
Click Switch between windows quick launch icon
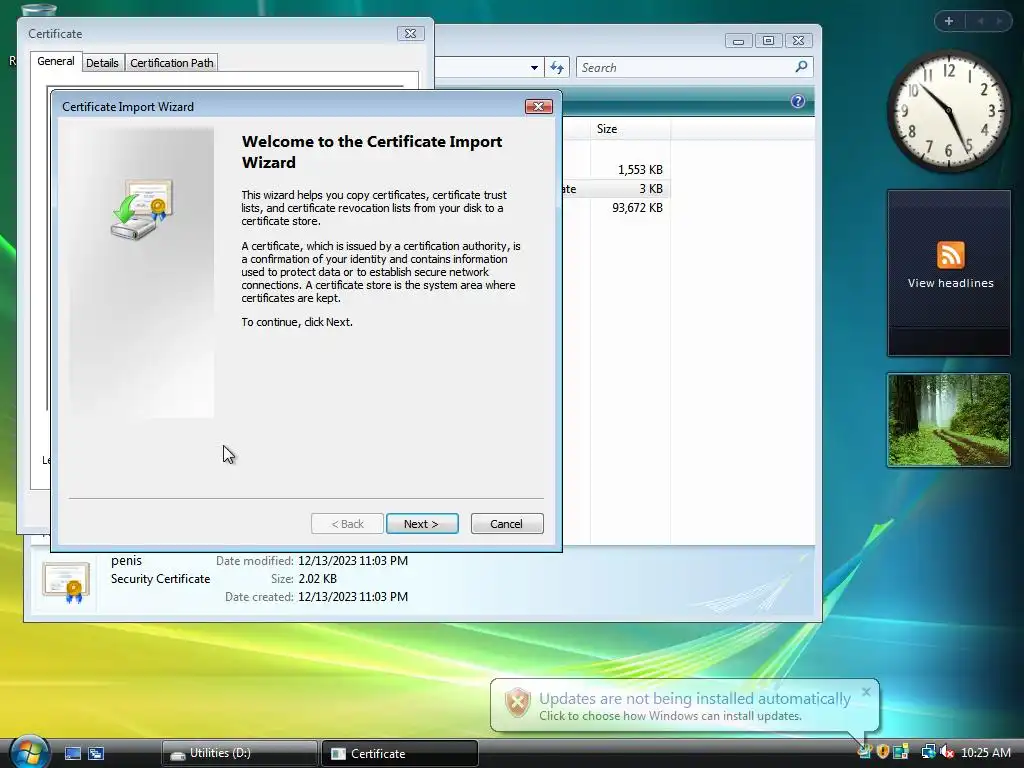point(96,753)
